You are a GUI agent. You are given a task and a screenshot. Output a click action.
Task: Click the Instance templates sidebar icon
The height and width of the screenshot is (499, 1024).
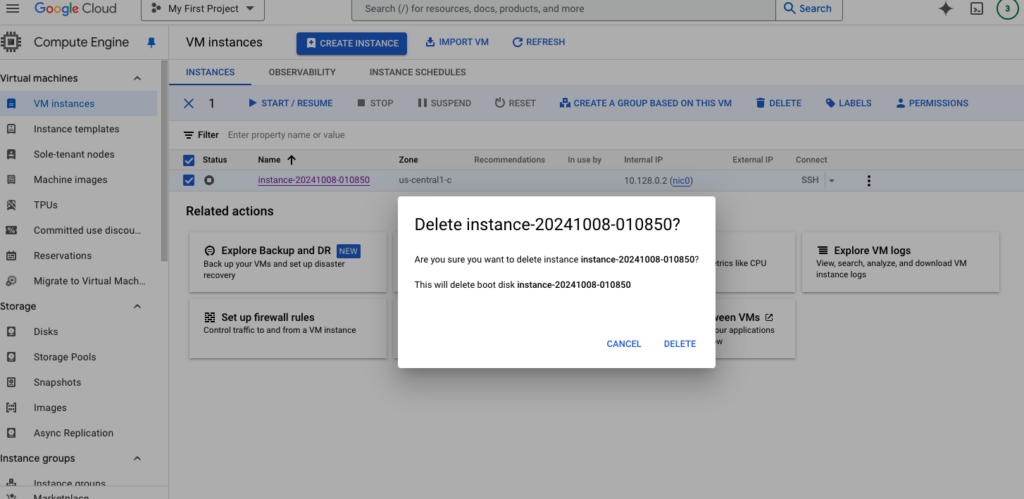pos(11,129)
